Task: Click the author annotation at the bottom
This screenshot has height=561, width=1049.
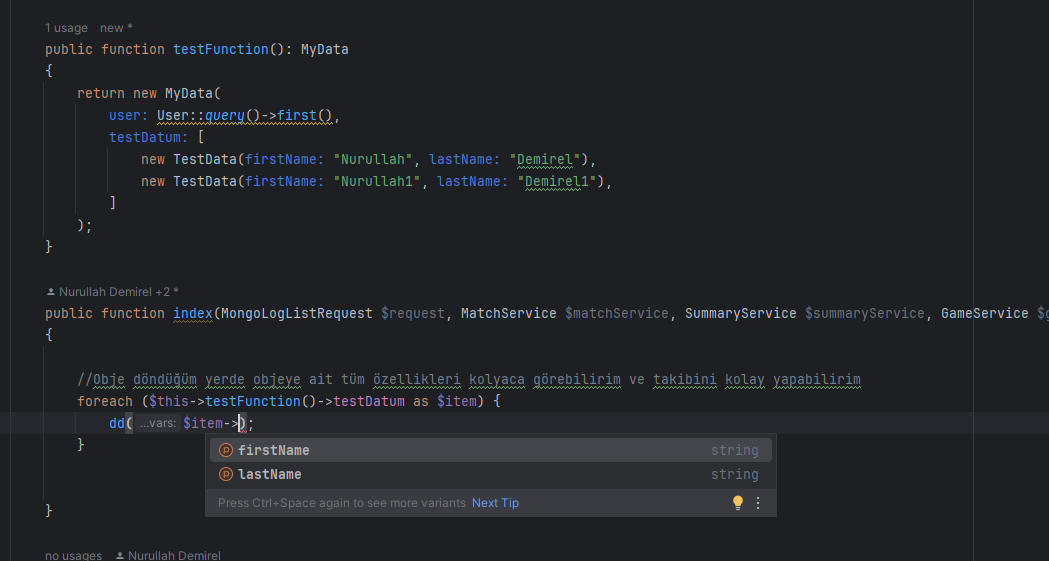Action: pyautogui.click(x=168, y=555)
